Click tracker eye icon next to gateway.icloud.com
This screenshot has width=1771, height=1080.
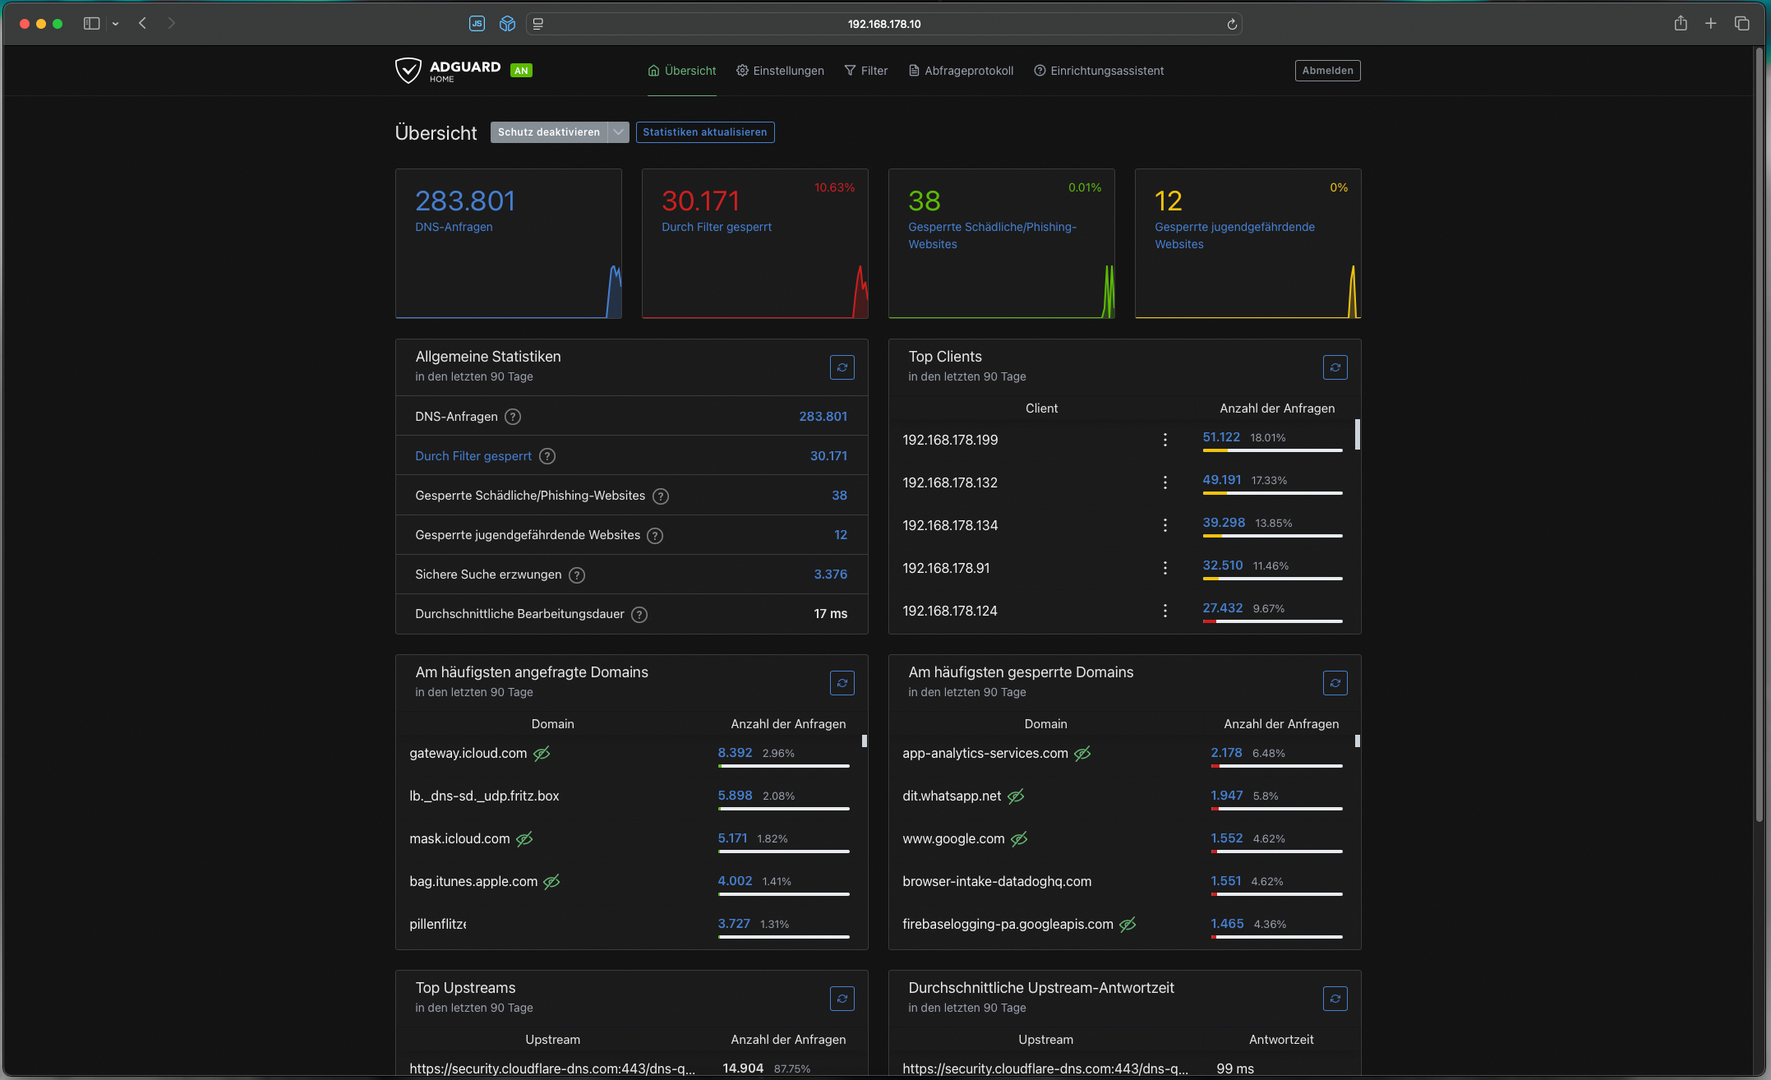[x=542, y=754]
